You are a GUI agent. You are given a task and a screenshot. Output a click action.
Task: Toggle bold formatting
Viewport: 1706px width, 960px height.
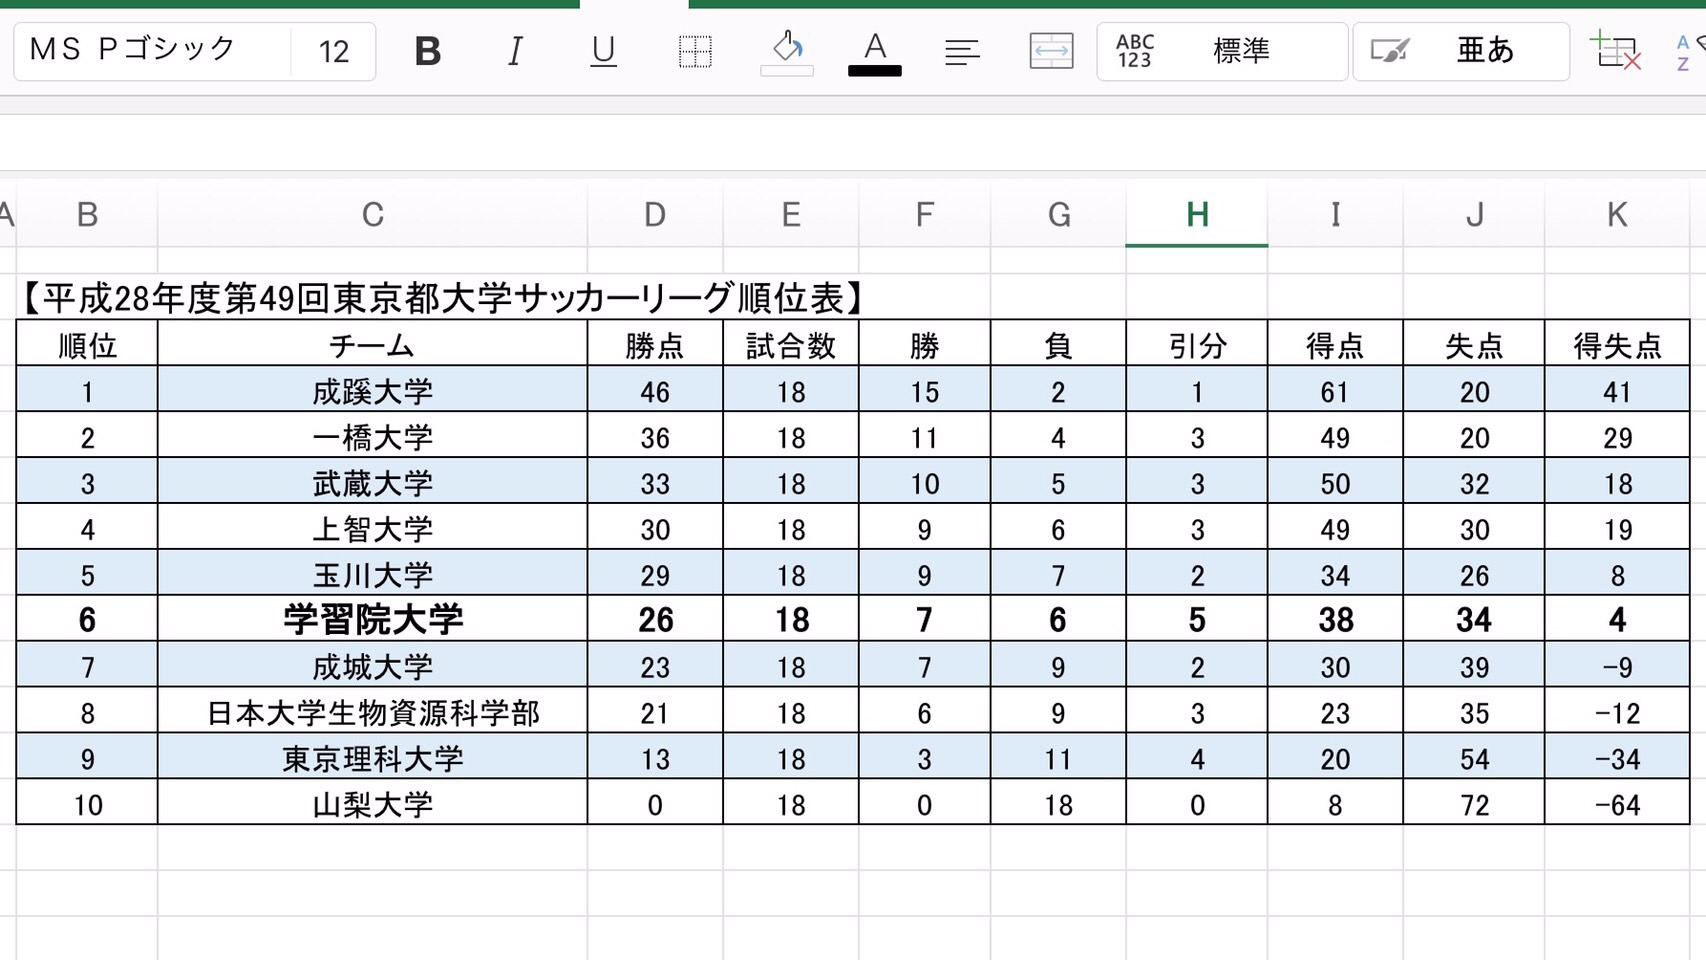tap(428, 51)
